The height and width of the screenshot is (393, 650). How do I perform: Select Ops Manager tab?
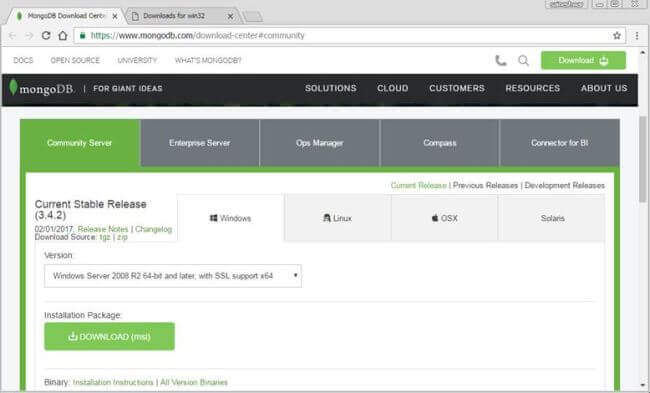(320, 143)
